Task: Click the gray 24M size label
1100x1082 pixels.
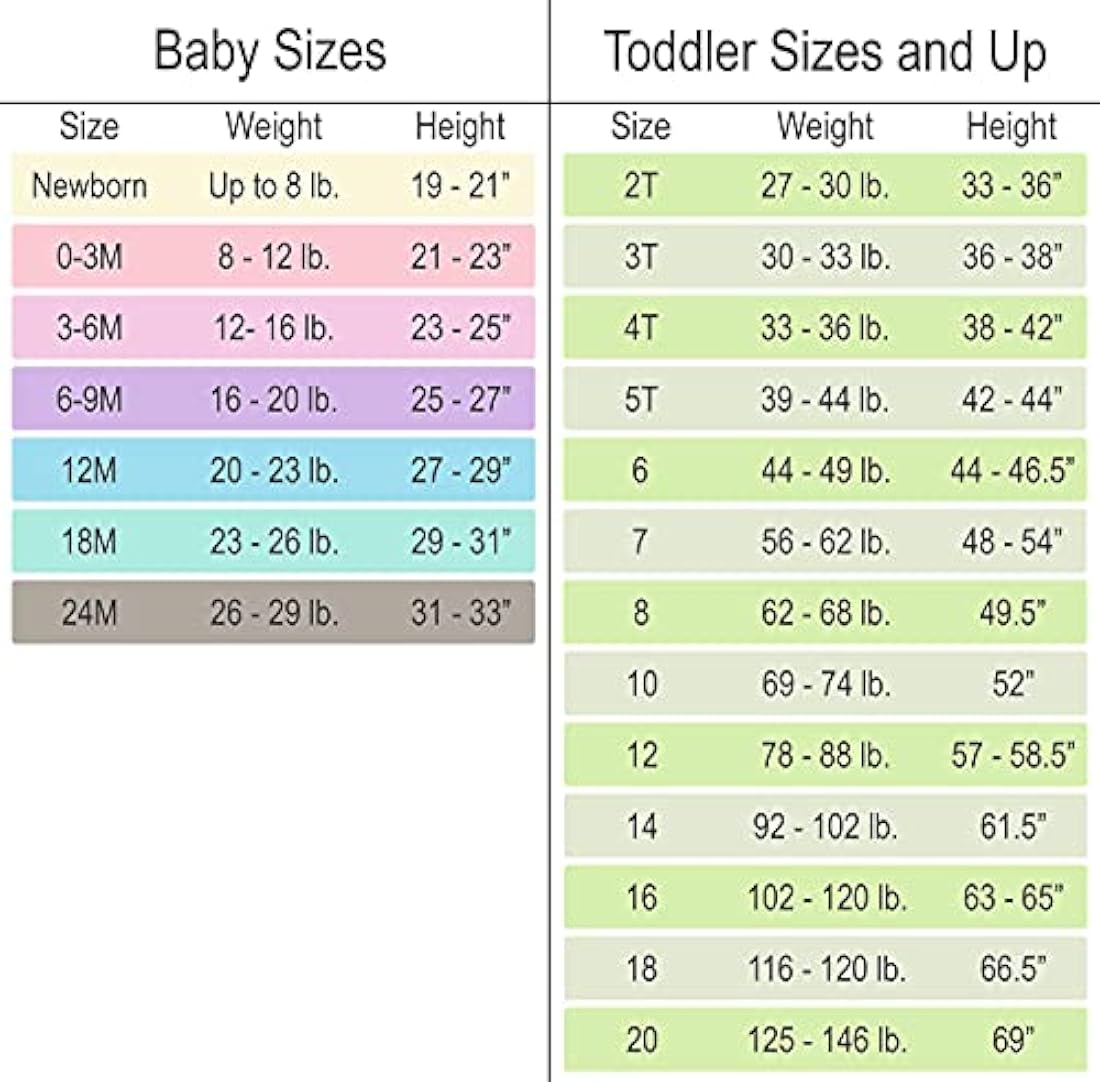Action: pyautogui.click(x=89, y=613)
